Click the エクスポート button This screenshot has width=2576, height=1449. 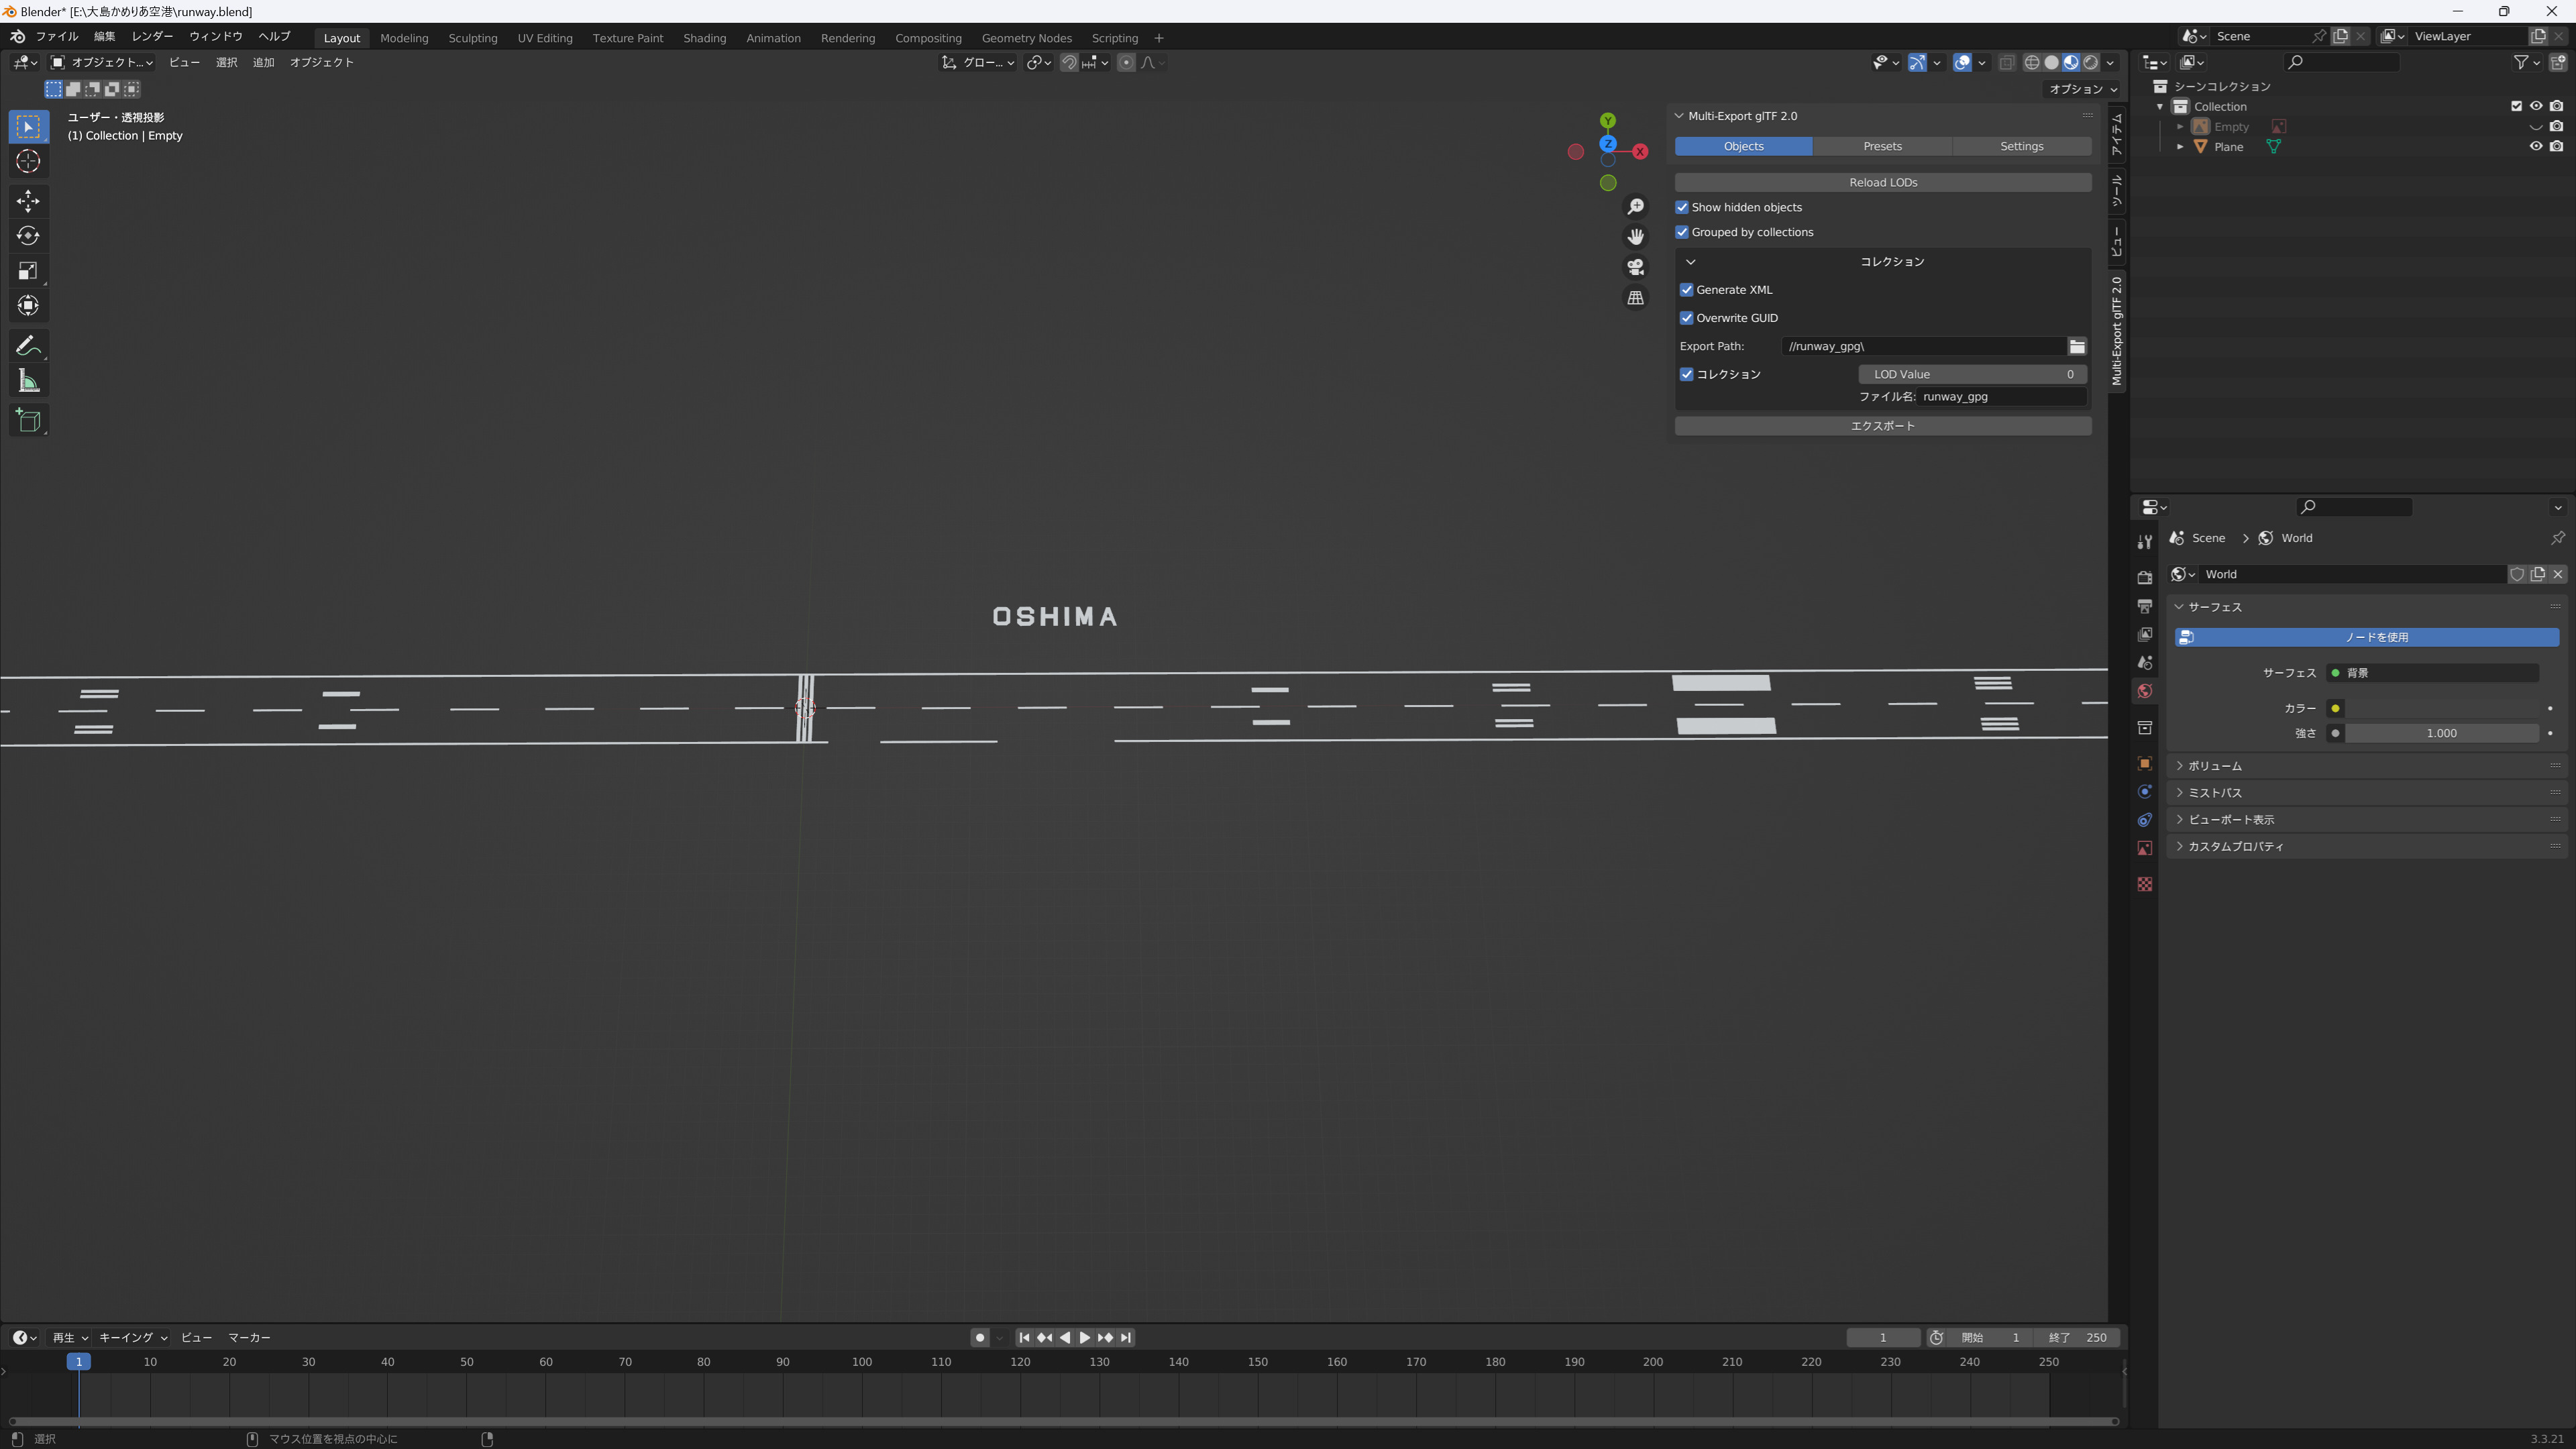pos(1883,426)
